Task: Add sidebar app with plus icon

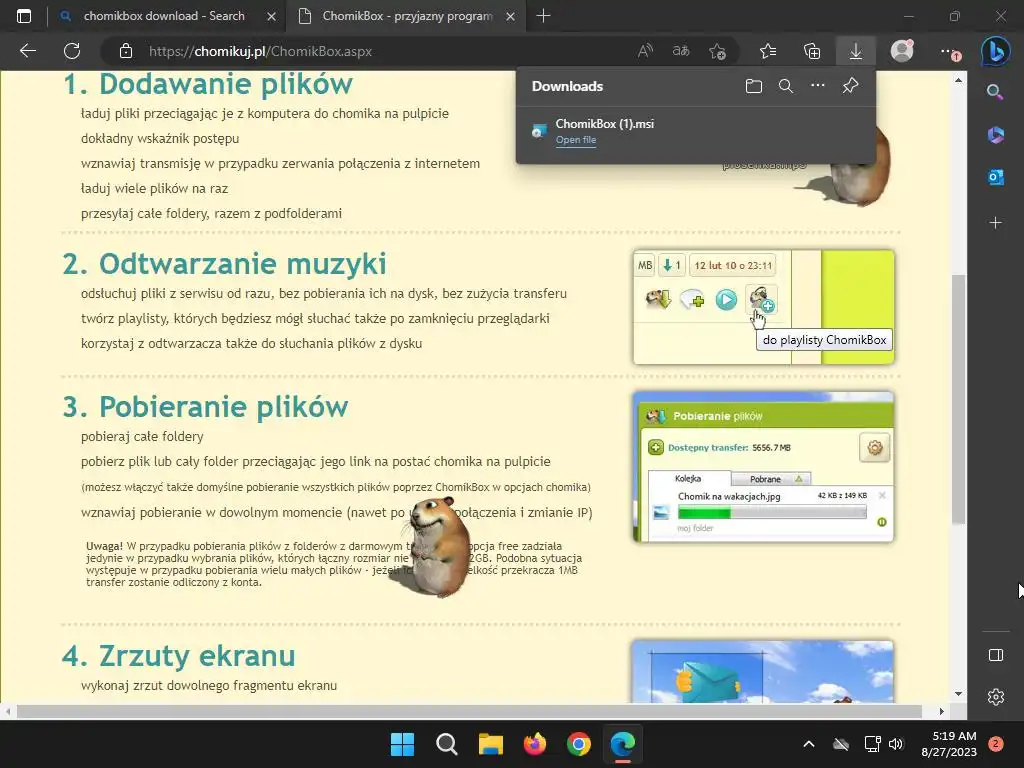Action: [x=995, y=223]
